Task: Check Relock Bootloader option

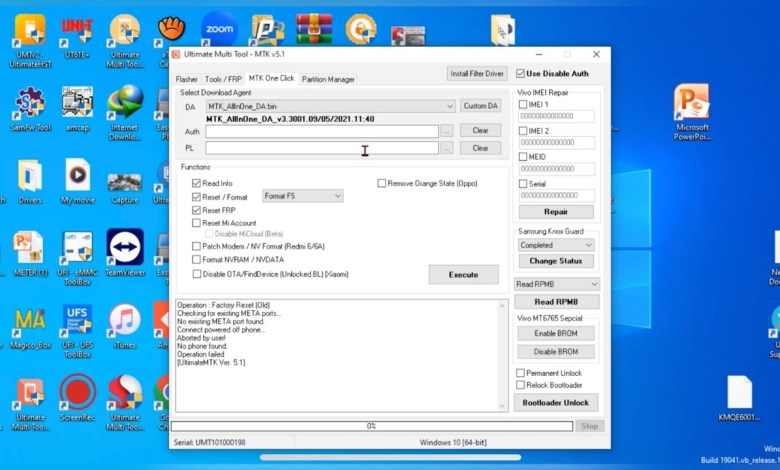Action: (x=520, y=385)
